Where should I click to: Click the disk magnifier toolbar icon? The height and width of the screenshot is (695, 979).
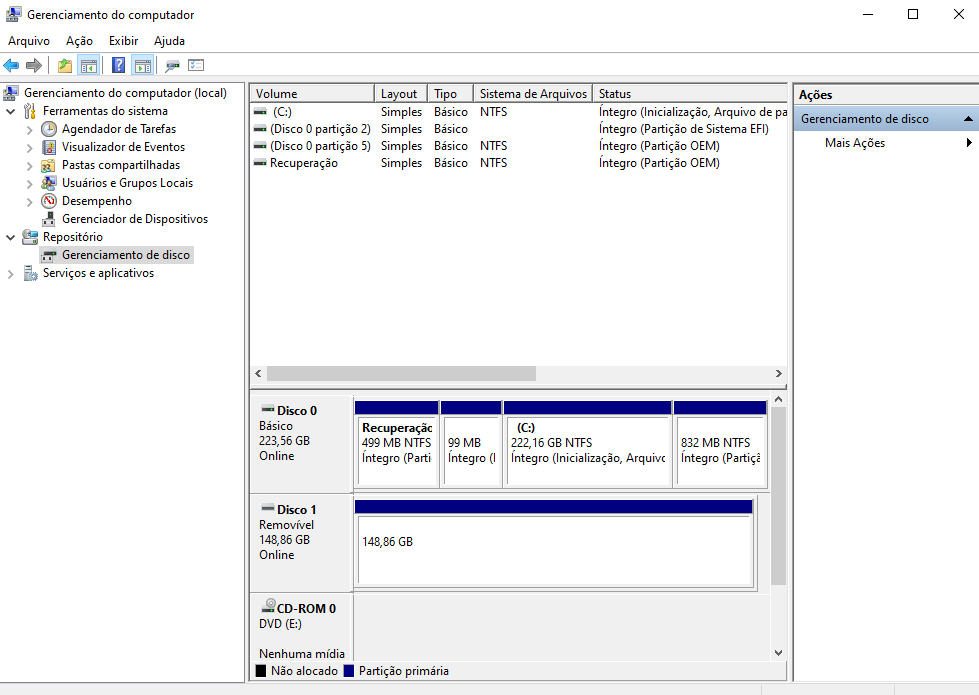[x=172, y=66]
